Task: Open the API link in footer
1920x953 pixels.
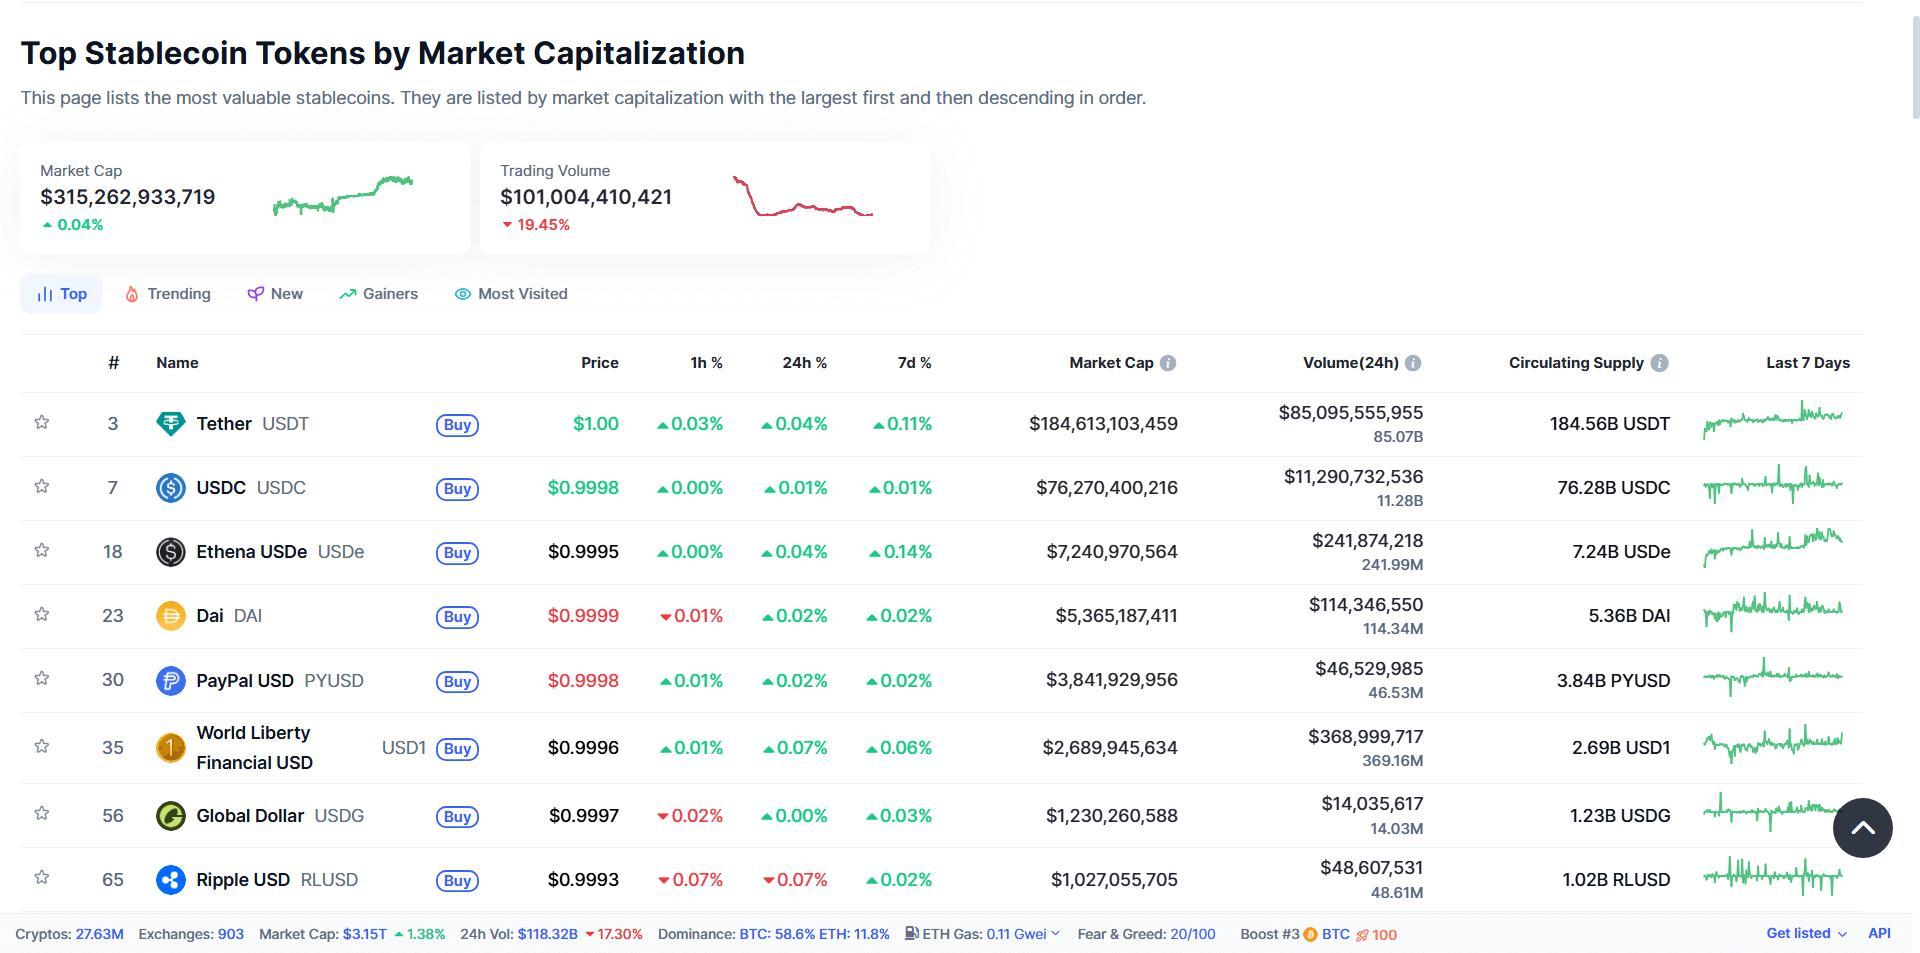Action: pos(1879,934)
